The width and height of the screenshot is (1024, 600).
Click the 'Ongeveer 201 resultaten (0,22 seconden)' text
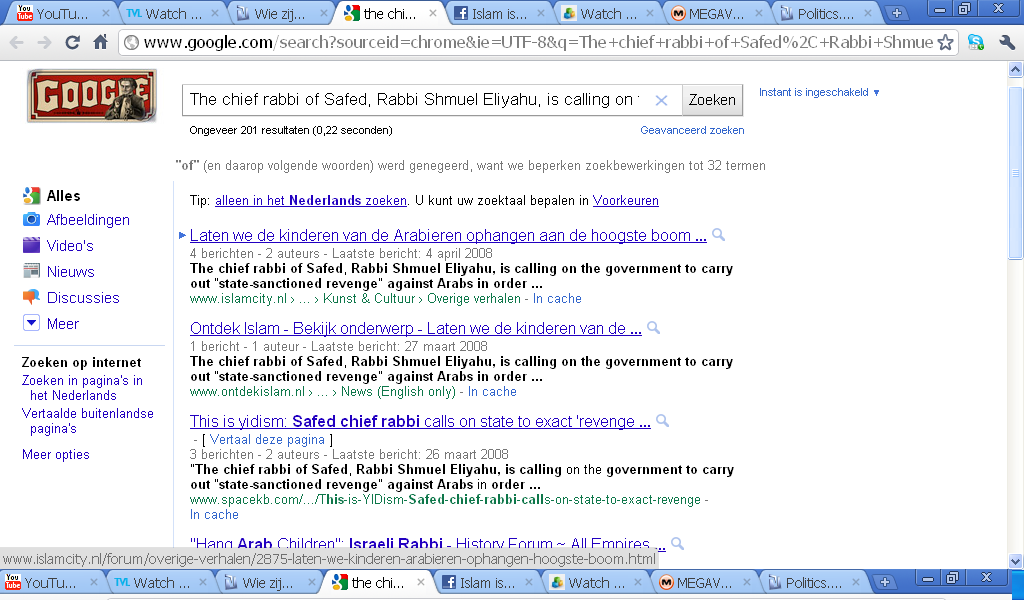click(291, 130)
